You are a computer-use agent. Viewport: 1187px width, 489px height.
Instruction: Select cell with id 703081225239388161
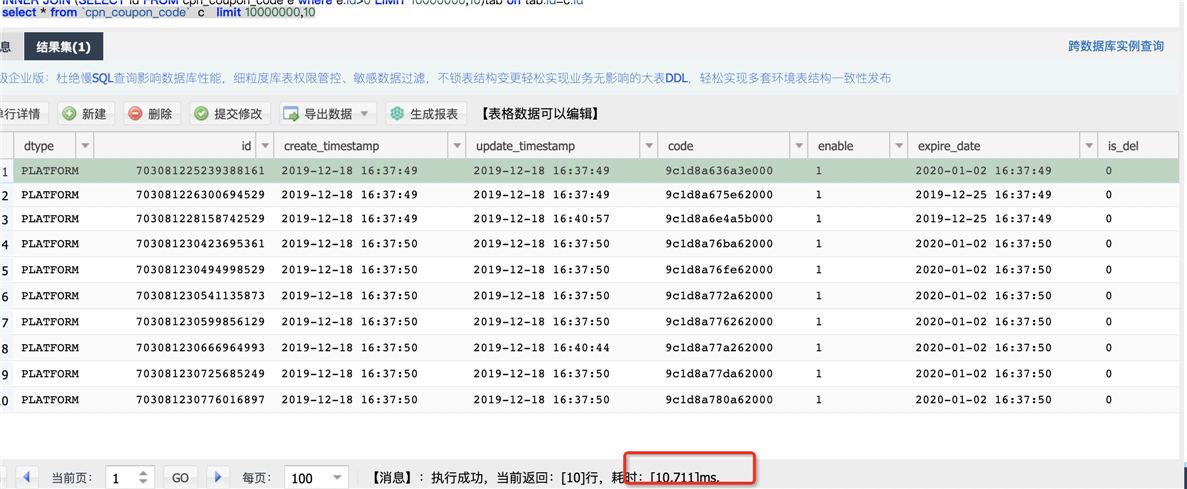click(x=201, y=171)
